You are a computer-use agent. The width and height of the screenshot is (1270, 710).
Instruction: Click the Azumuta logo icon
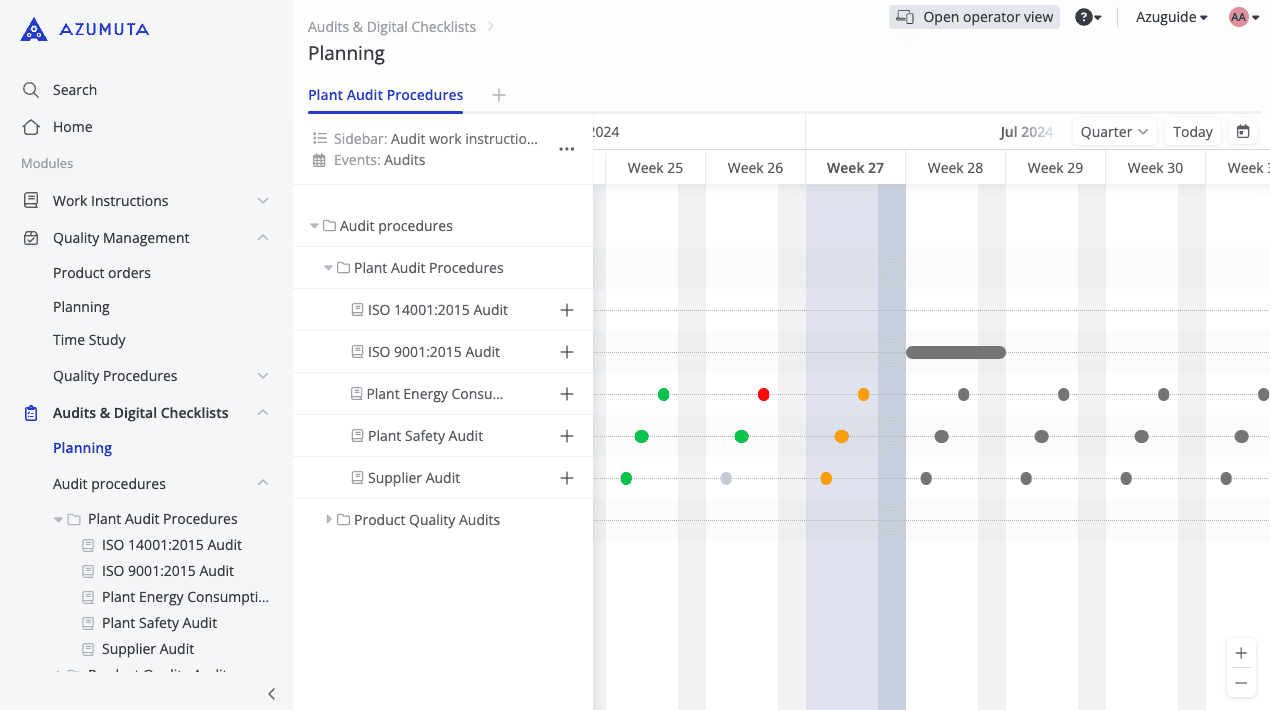34,30
